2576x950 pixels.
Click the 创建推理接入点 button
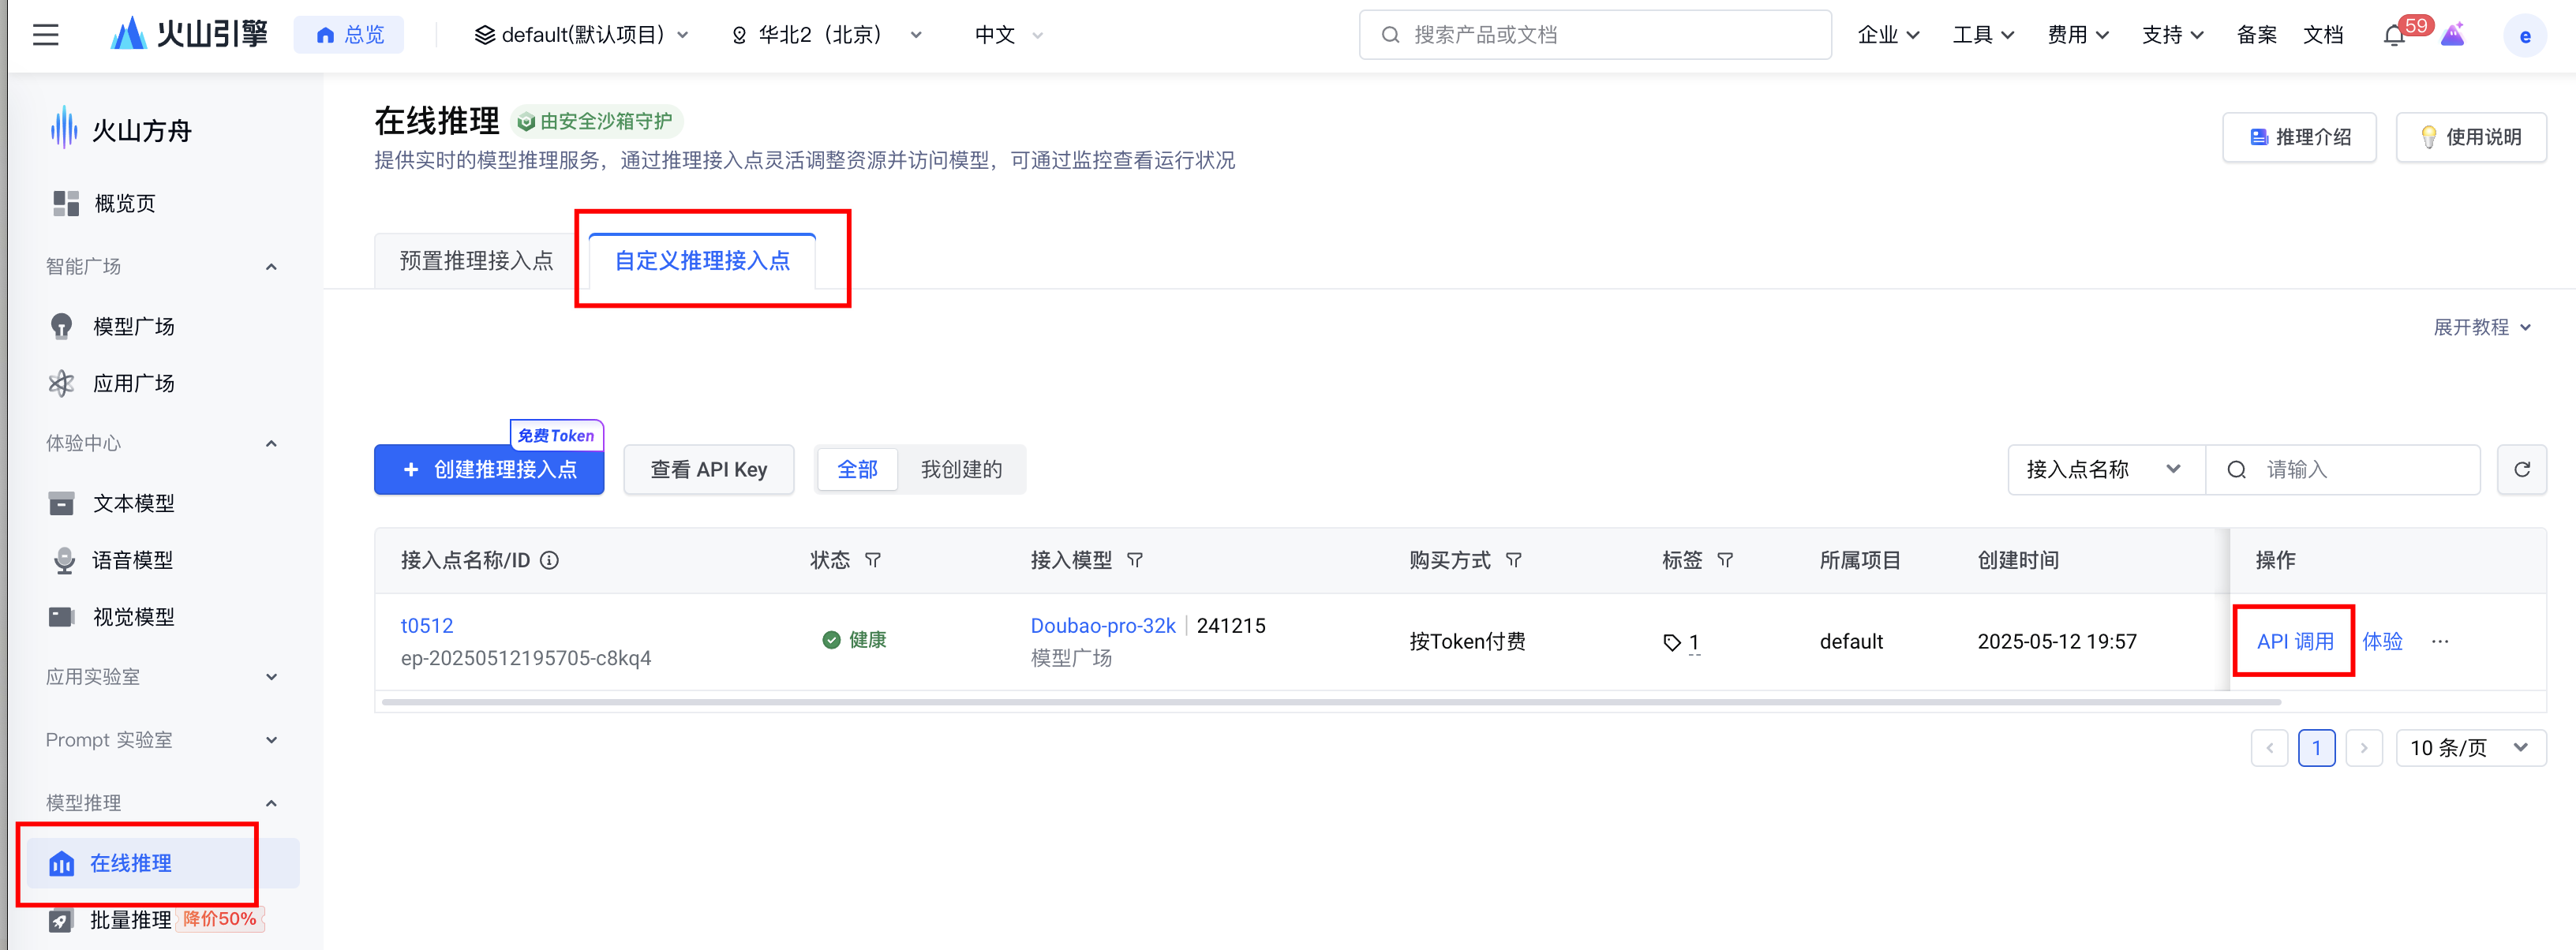(489, 469)
